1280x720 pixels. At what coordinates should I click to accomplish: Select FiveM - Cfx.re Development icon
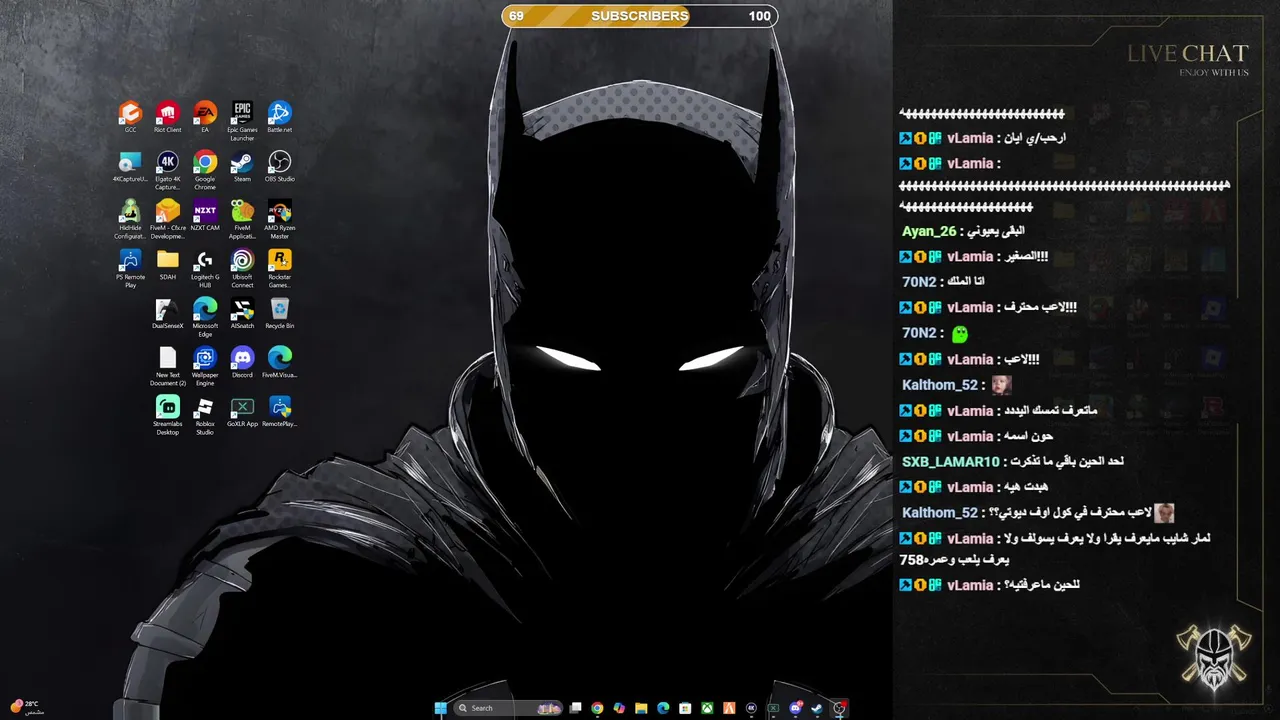[x=167, y=219]
